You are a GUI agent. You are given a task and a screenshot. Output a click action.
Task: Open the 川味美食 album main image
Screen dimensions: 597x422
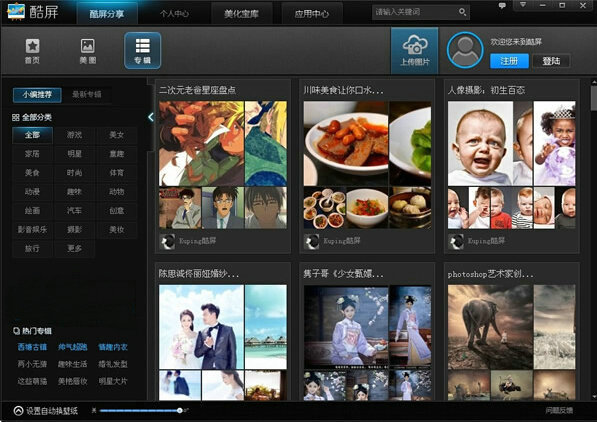click(x=346, y=143)
